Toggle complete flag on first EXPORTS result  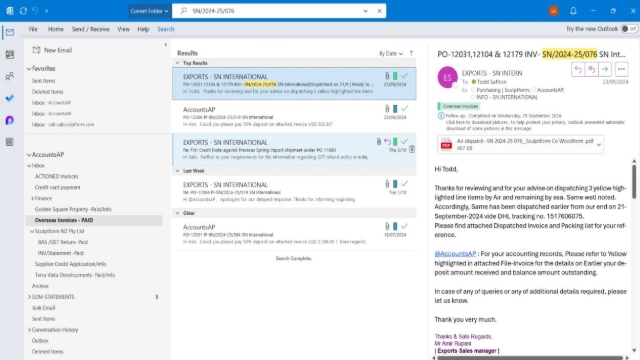[x=404, y=76]
